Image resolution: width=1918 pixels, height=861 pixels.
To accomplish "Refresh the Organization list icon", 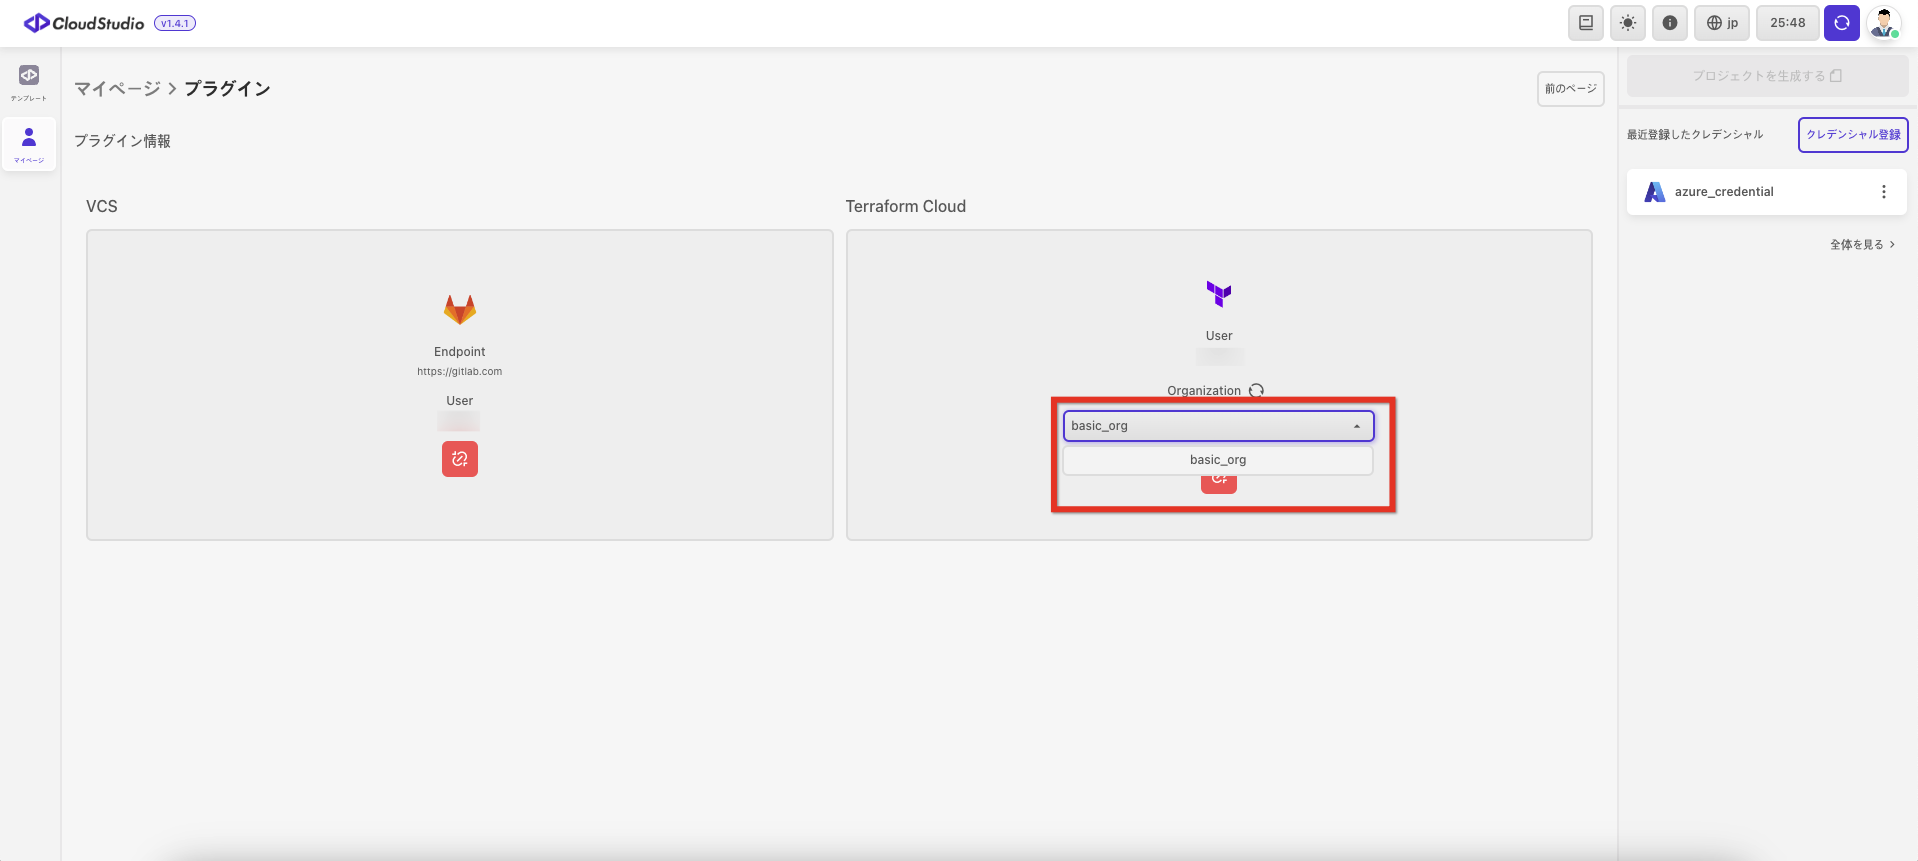I will tap(1256, 391).
